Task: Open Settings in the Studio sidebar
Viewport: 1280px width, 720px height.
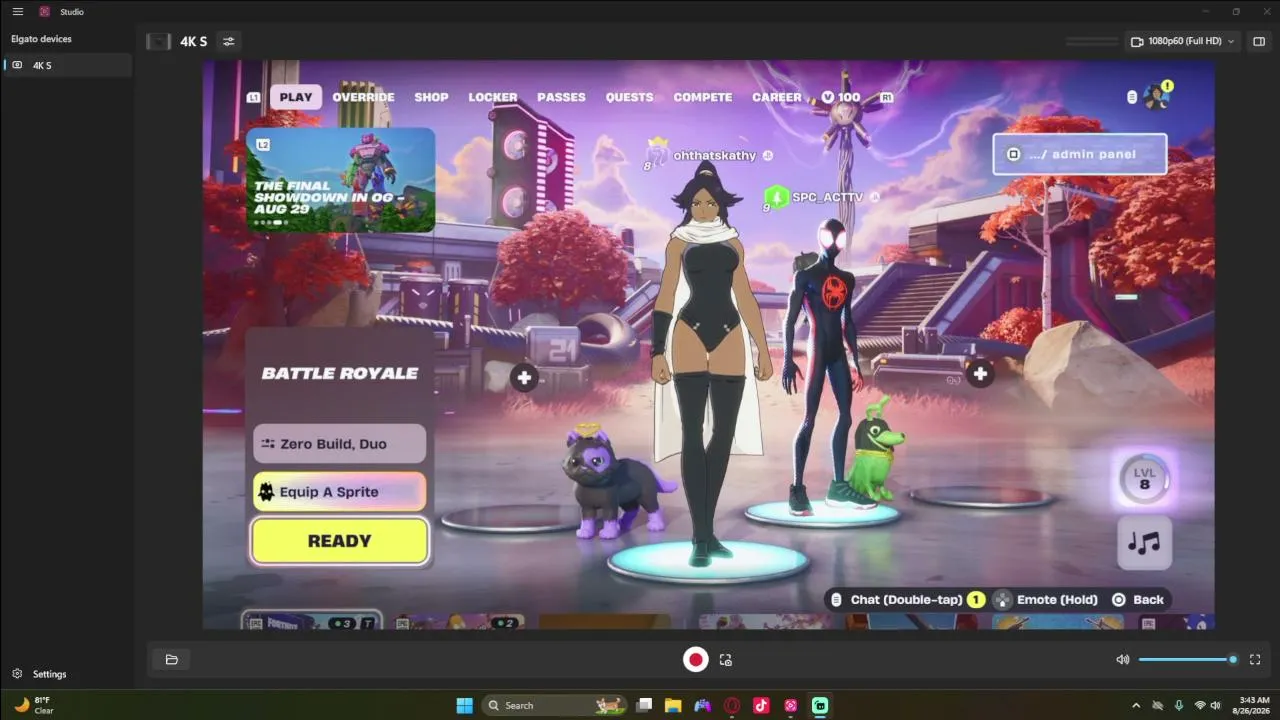Action: (x=40, y=674)
